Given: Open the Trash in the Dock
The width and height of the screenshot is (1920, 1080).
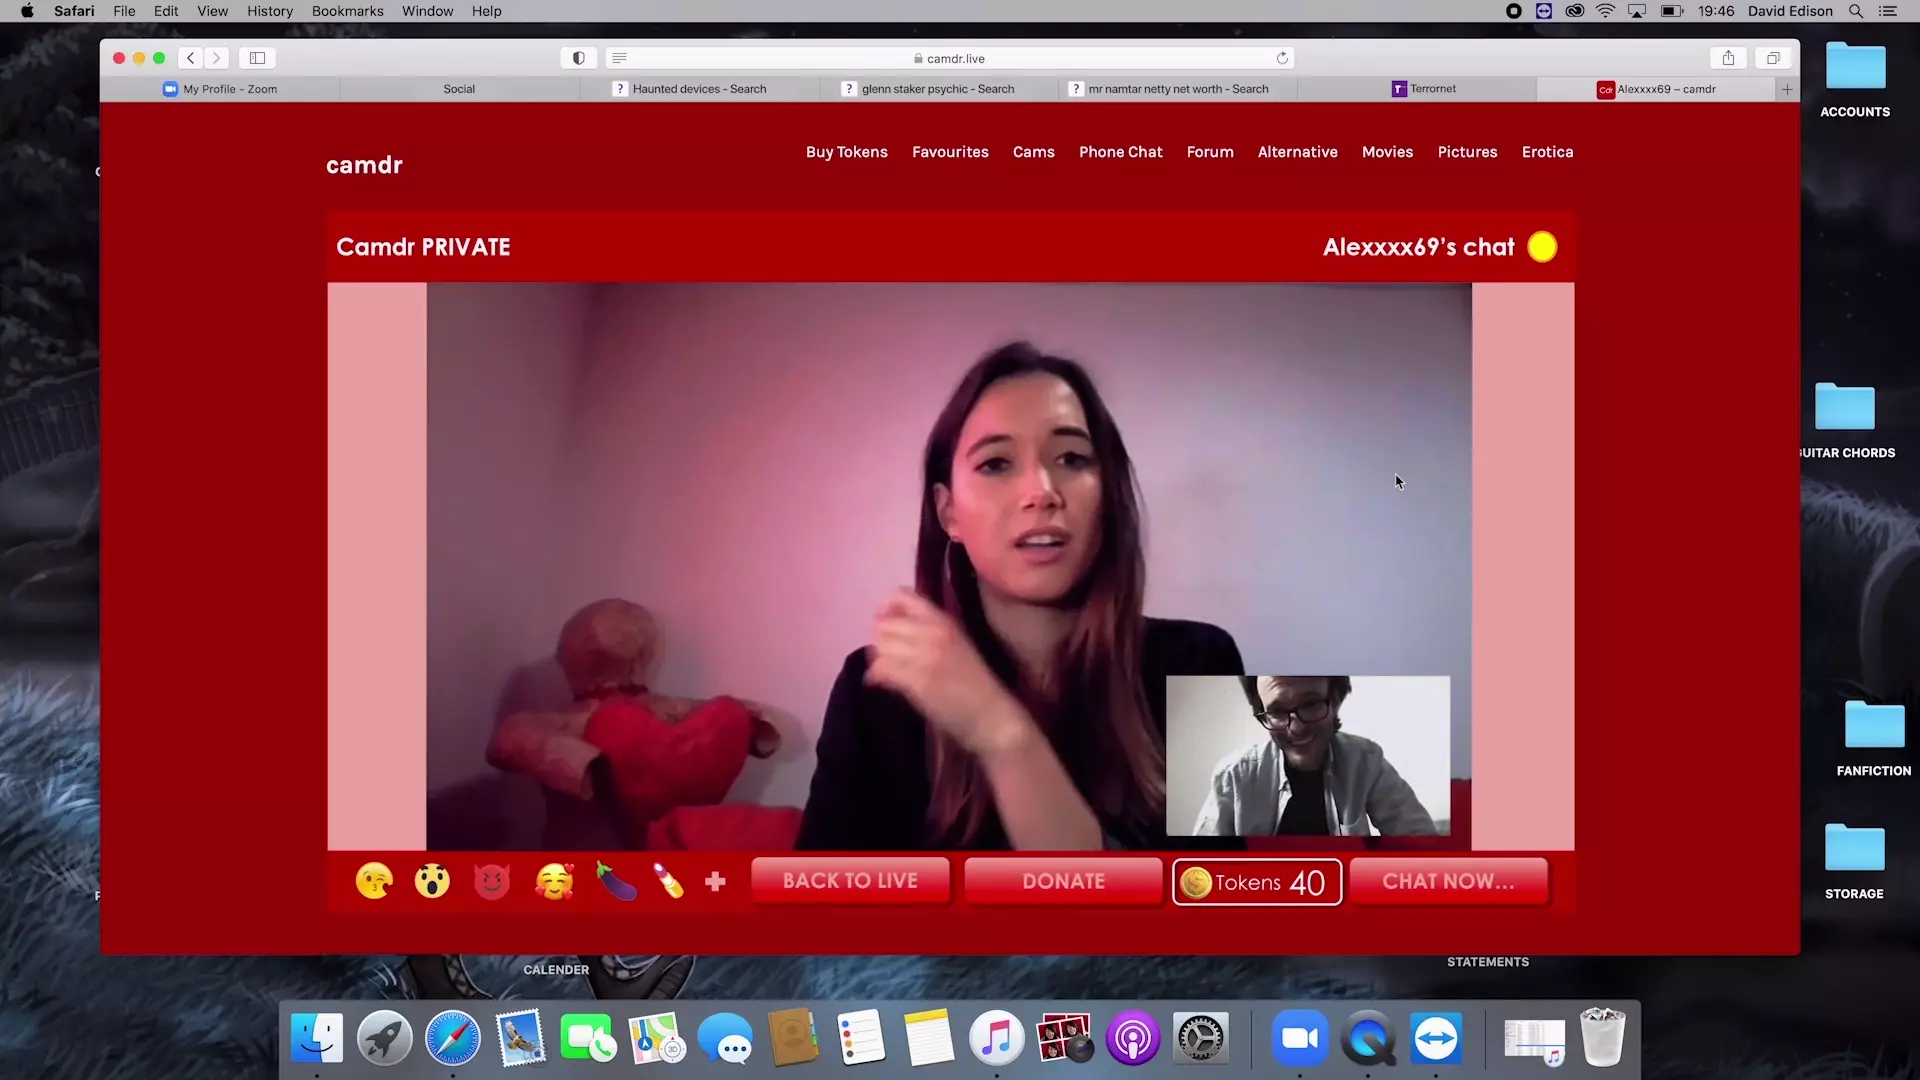Looking at the screenshot, I should 1603,1038.
